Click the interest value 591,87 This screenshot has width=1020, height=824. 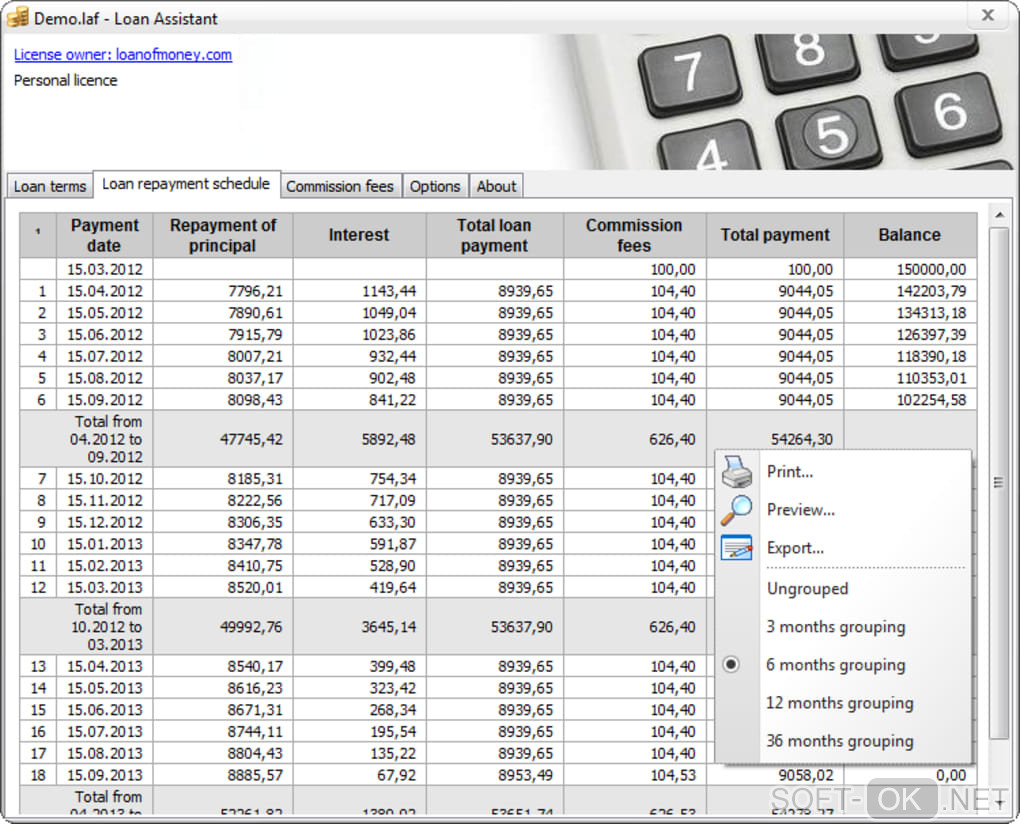[x=392, y=544]
